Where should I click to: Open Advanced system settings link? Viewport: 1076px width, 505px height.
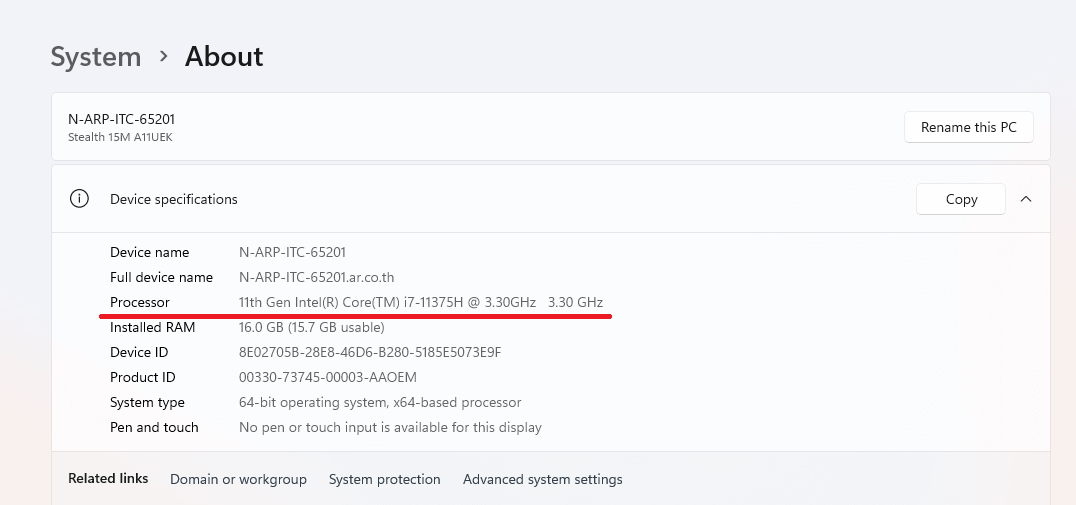point(543,479)
